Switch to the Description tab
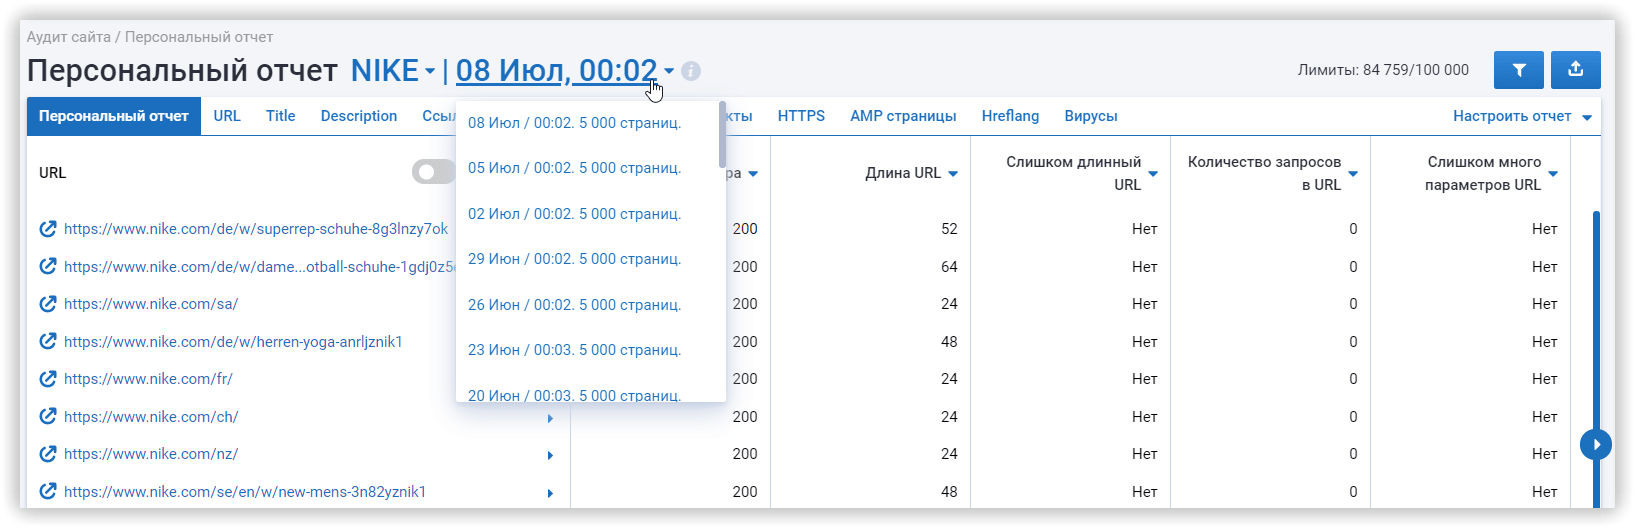The width and height of the screenshot is (1635, 528). (x=359, y=116)
